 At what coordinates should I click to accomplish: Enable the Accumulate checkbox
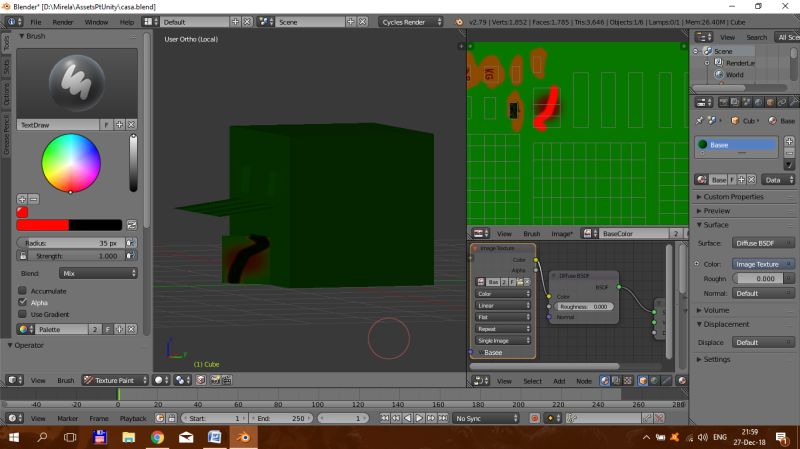pyautogui.click(x=22, y=290)
